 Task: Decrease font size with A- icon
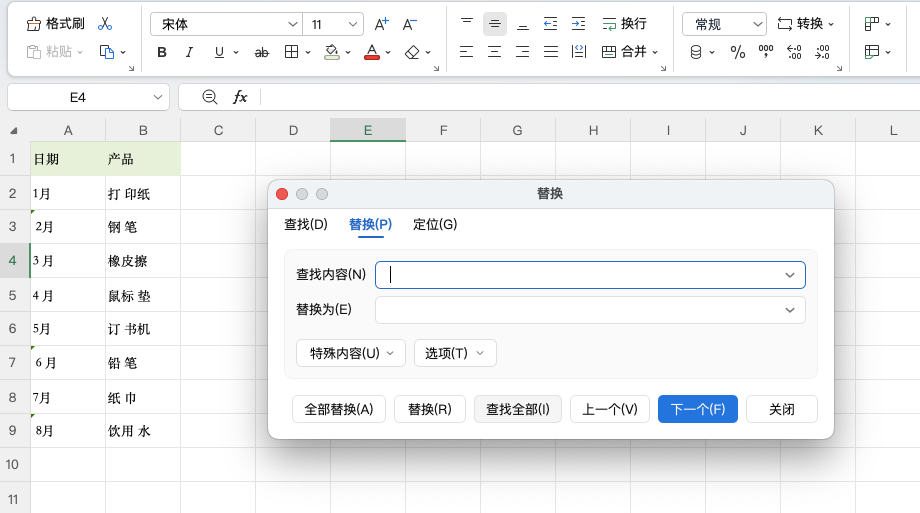(x=410, y=24)
